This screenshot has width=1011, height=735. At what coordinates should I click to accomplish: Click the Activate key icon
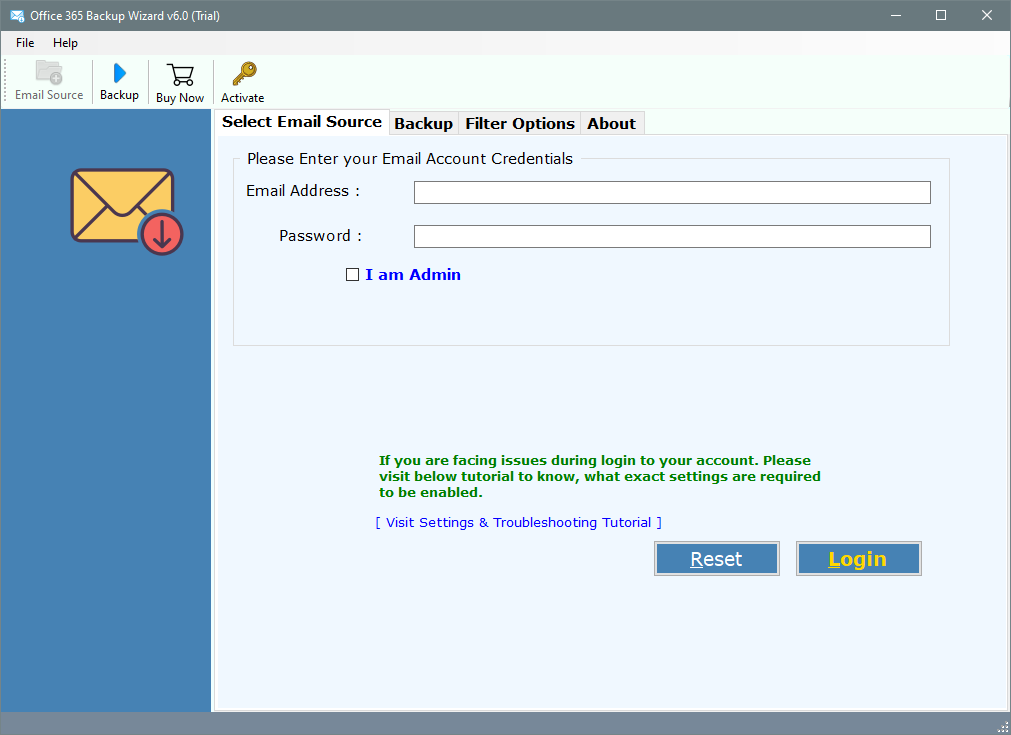(x=244, y=74)
